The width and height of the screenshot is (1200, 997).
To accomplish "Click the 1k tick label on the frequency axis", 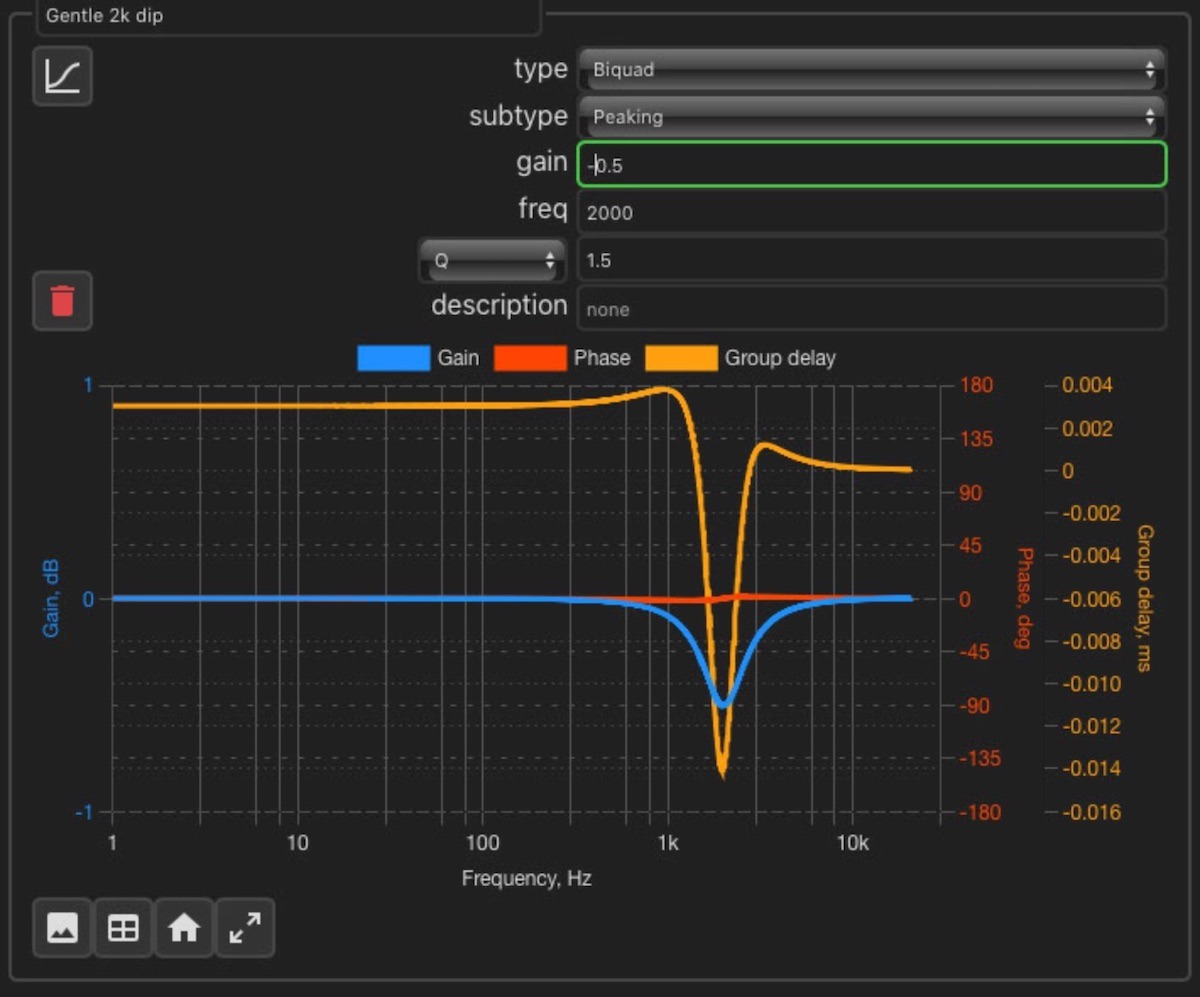I will coord(668,843).
